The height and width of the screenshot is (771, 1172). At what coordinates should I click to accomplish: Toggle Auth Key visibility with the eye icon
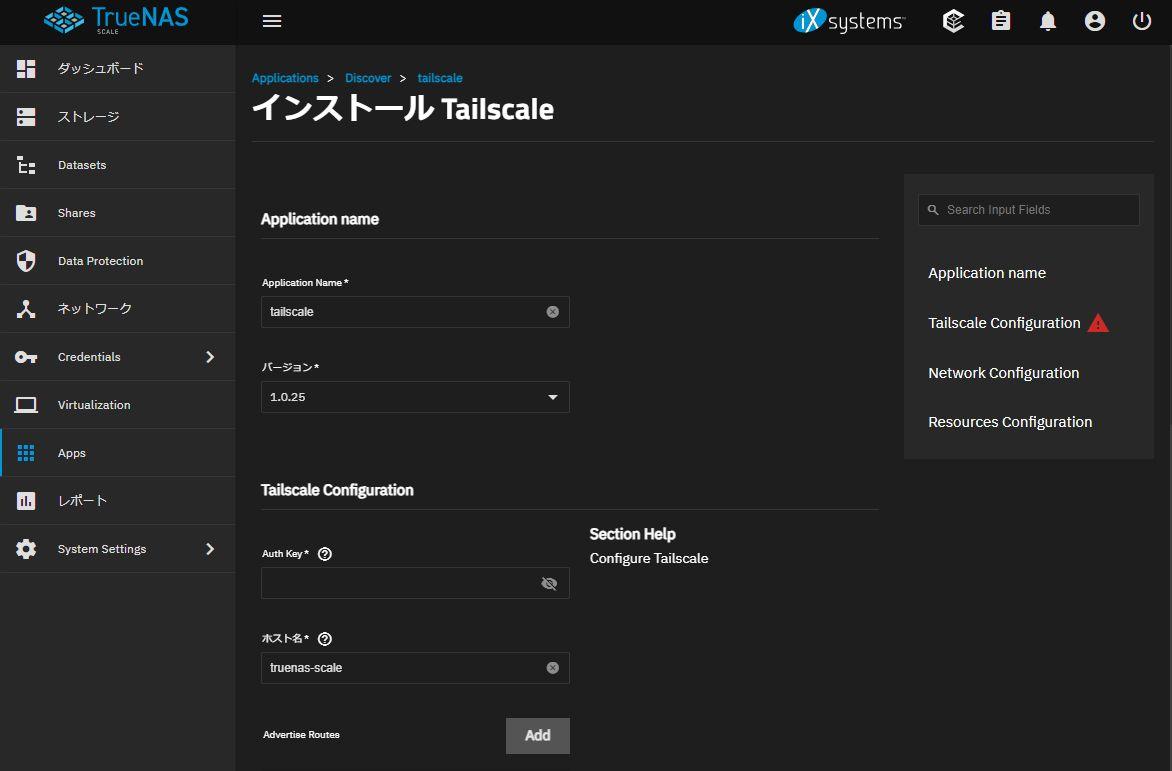point(548,583)
